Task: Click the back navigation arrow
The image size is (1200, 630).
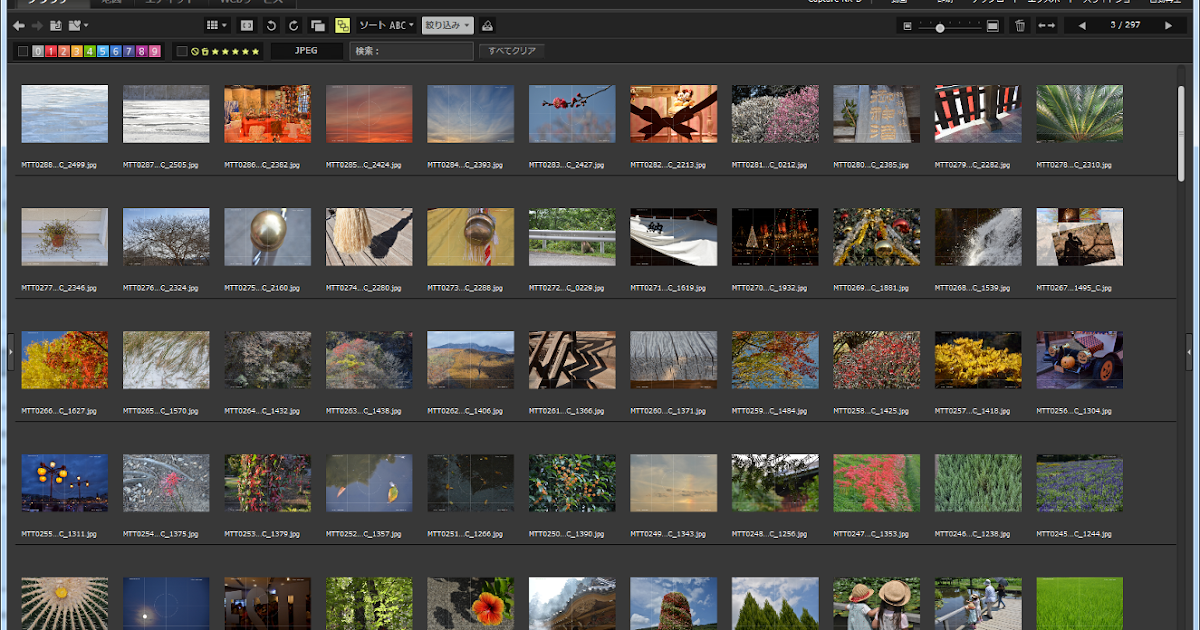Action: click(x=18, y=25)
